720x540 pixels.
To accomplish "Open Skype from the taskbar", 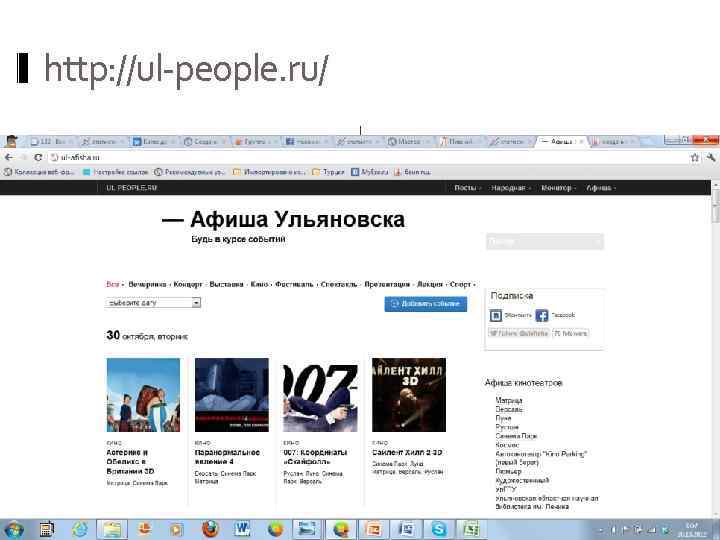I will pyautogui.click(x=439, y=529).
